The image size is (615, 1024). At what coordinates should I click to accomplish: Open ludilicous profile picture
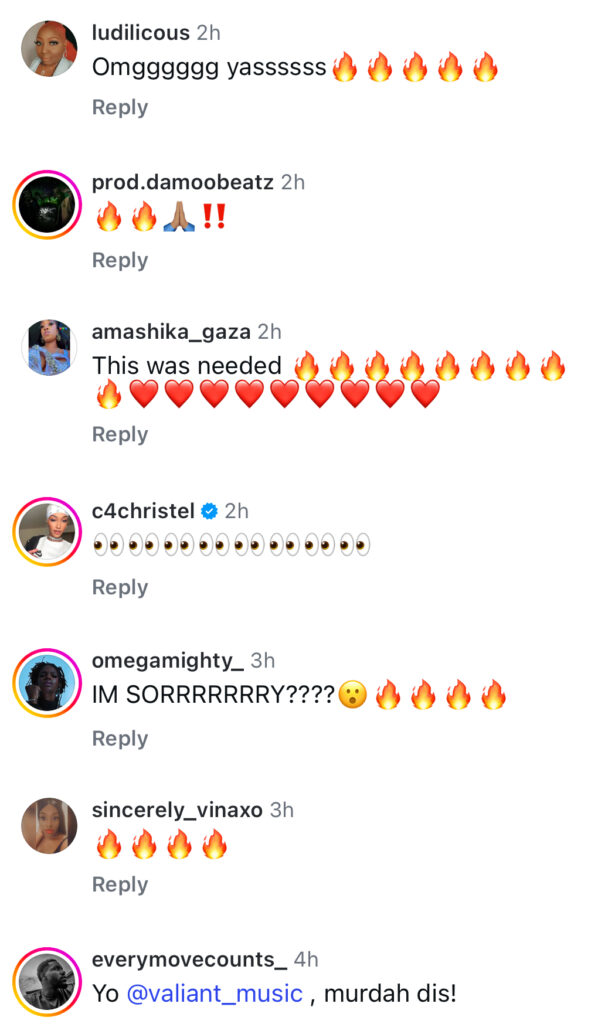click(49, 48)
